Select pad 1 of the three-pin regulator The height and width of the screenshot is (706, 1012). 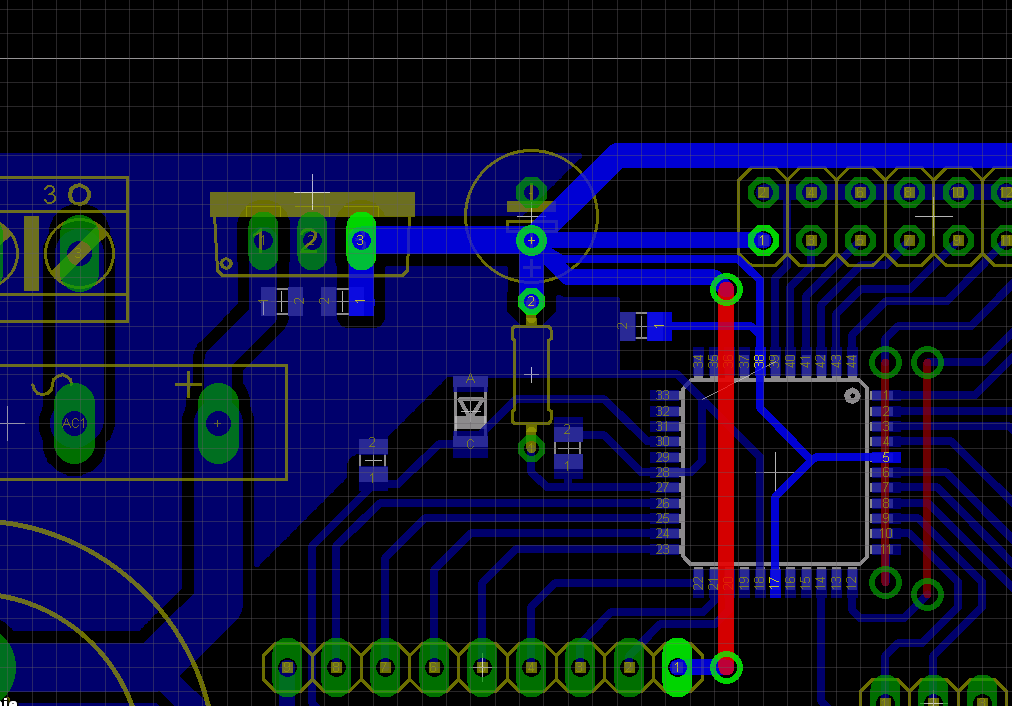pyautogui.click(x=263, y=241)
